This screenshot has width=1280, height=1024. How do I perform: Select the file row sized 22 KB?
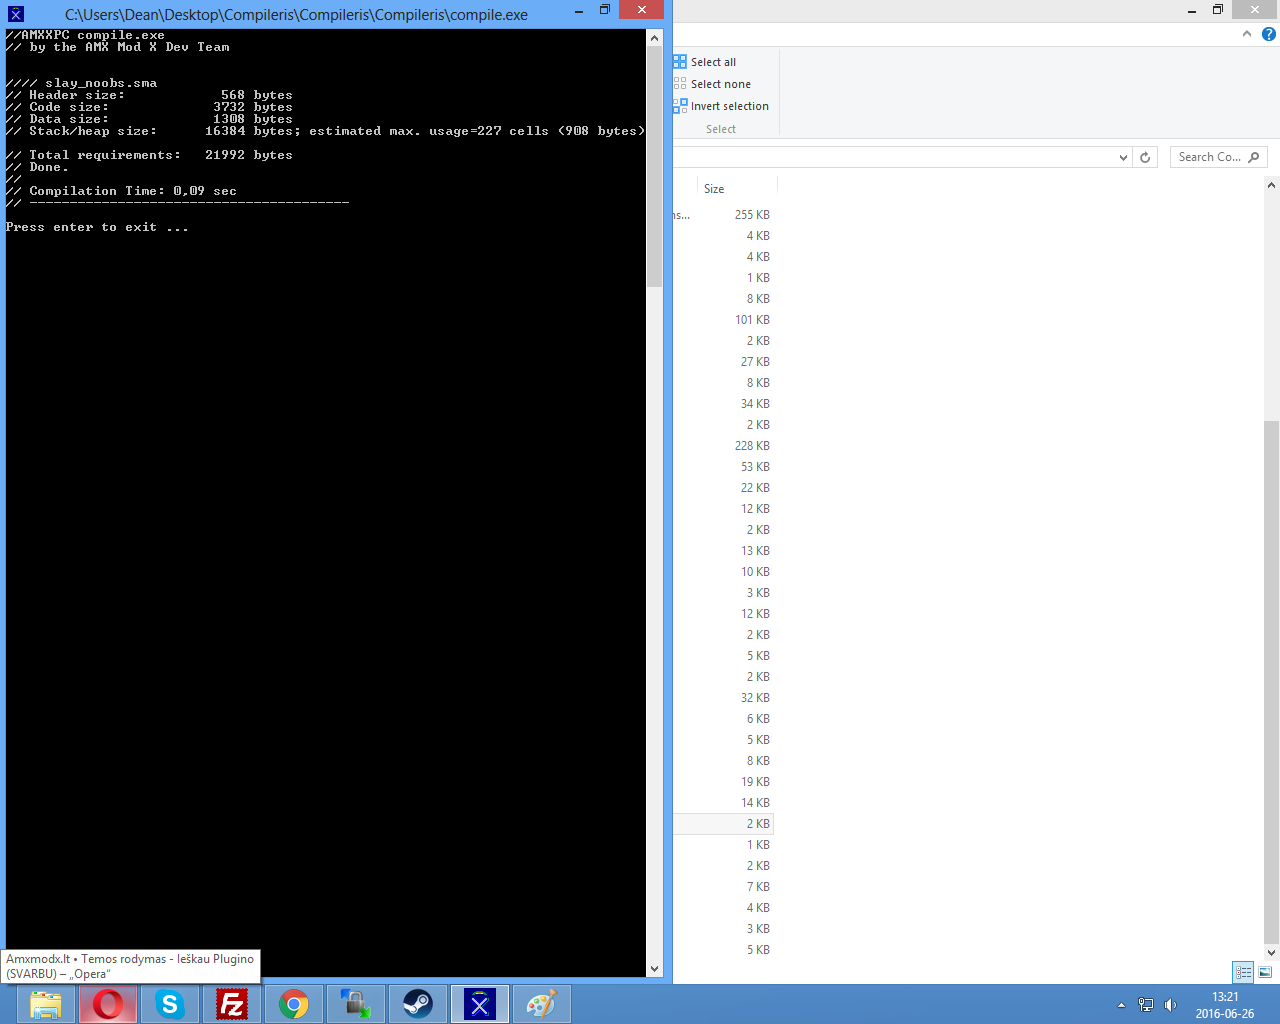(x=724, y=488)
